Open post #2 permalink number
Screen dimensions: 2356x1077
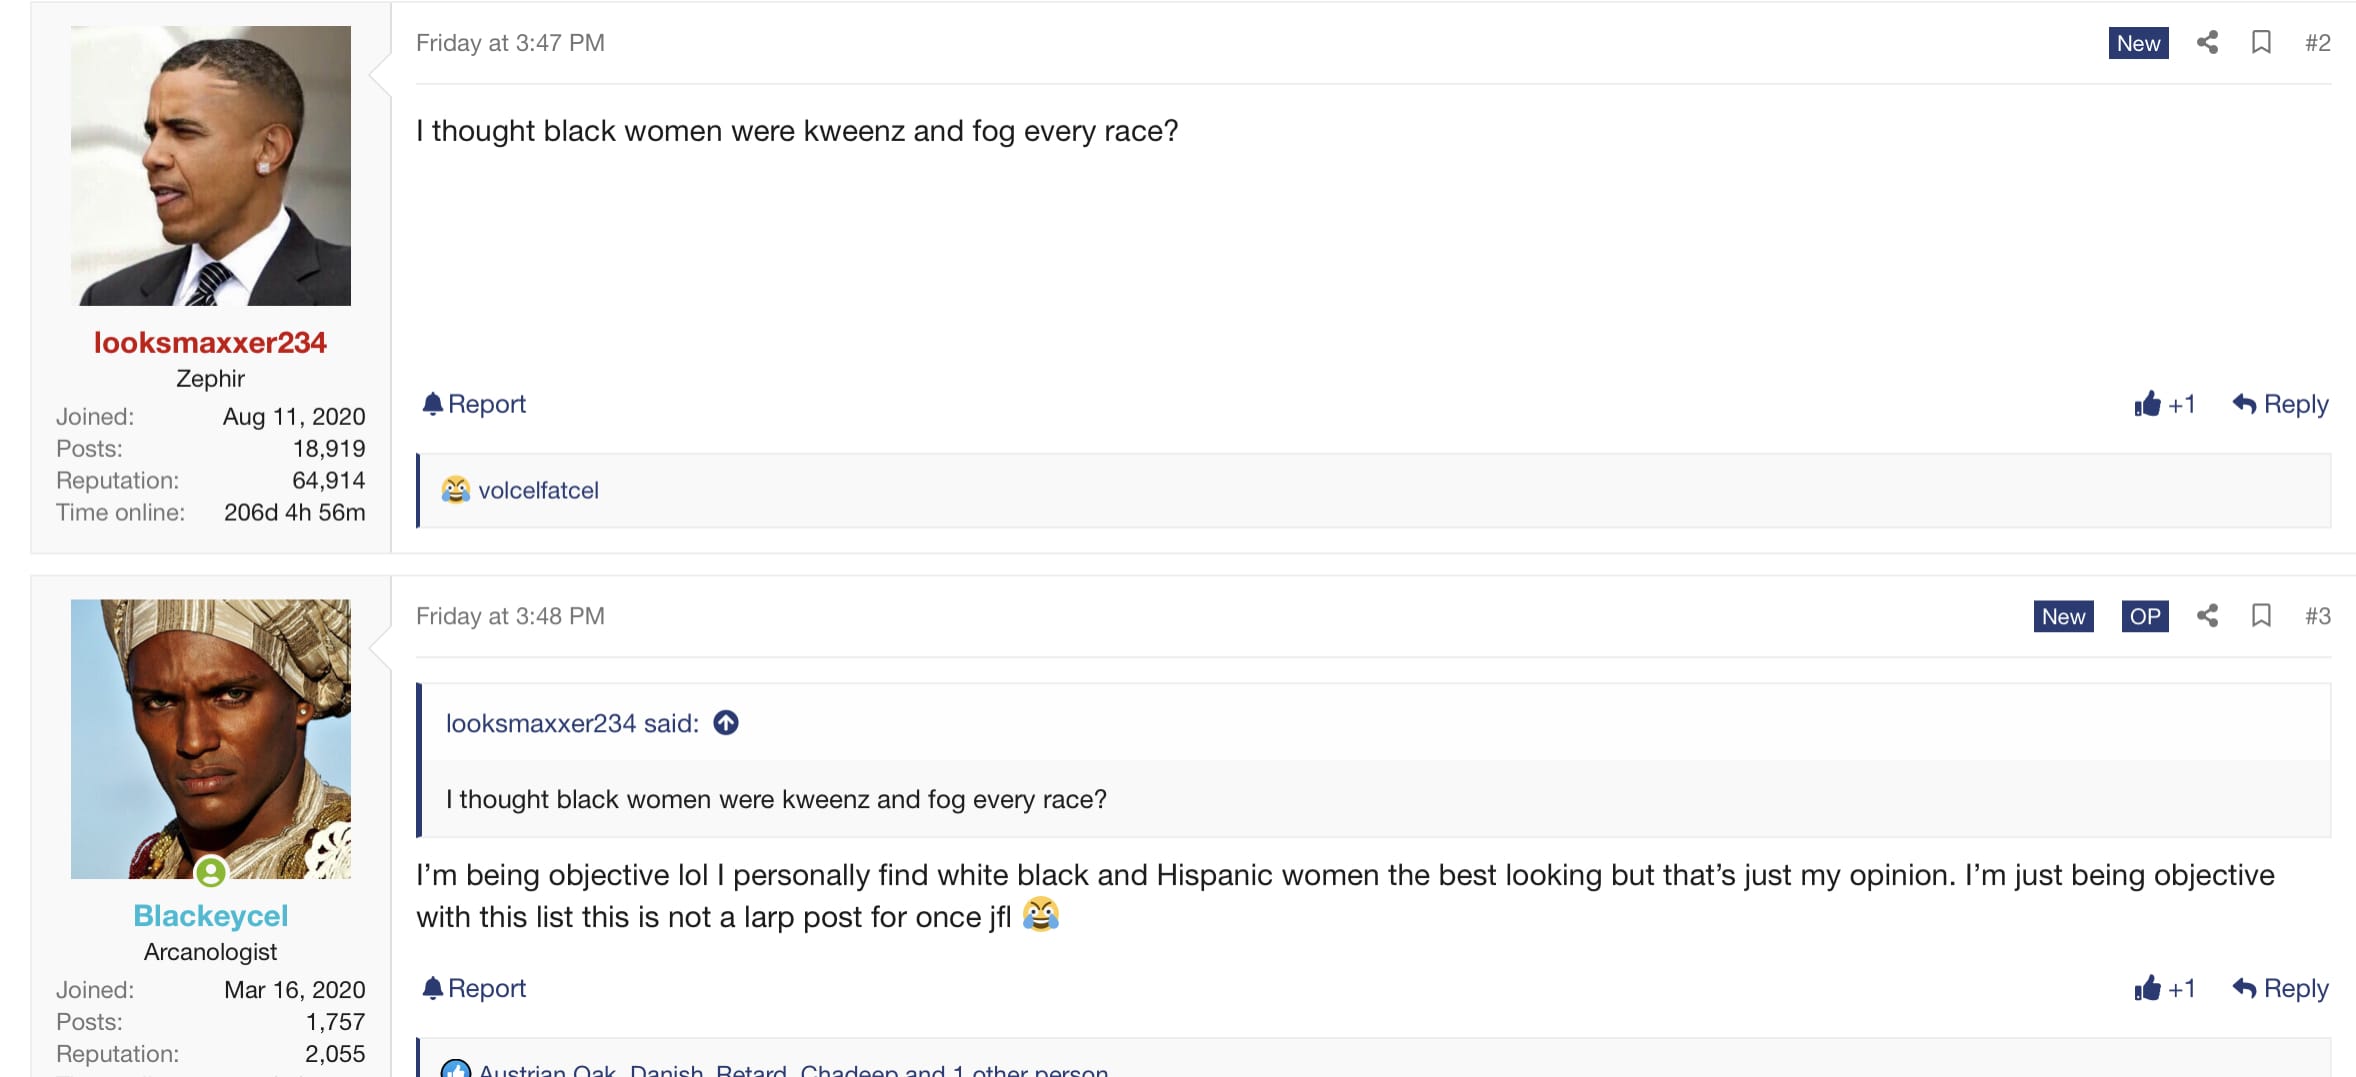click(x=2317, y=43)
